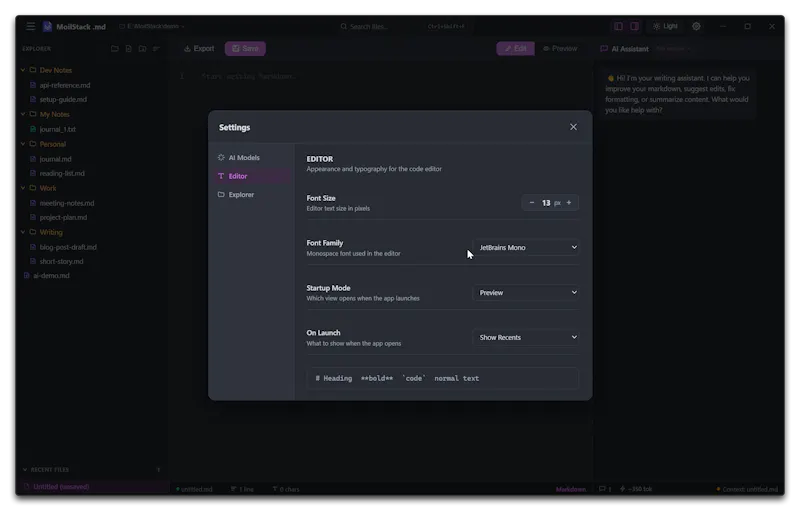Click the untitled.md status bar entry
This screenshot has height=511, width=800.
[194, 489]
